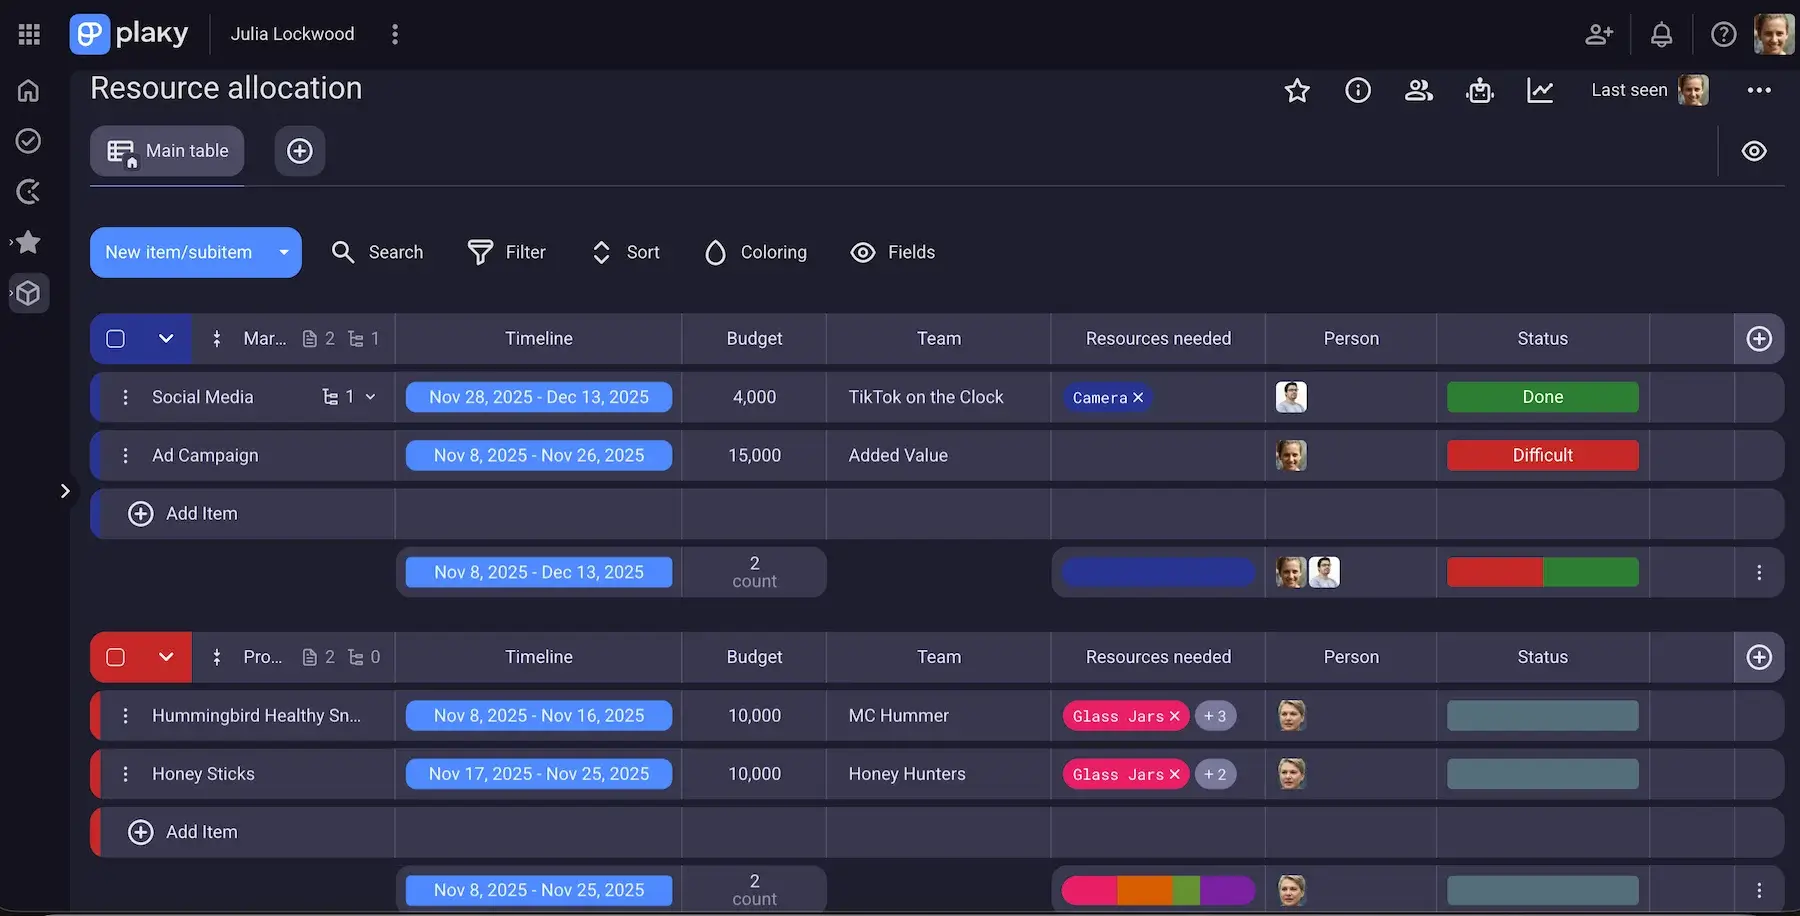Open Ad Campaign row options menu
This screenshot has width=1800, height=916.
tap(125, 455)
